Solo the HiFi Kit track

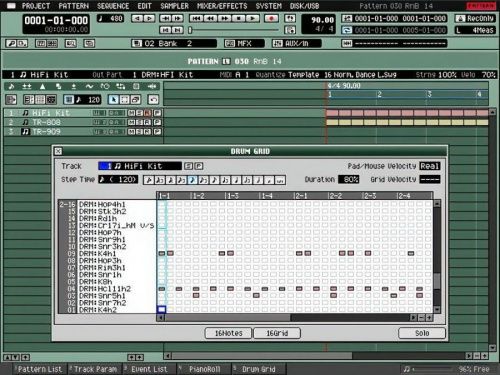(x=140, y=113)
